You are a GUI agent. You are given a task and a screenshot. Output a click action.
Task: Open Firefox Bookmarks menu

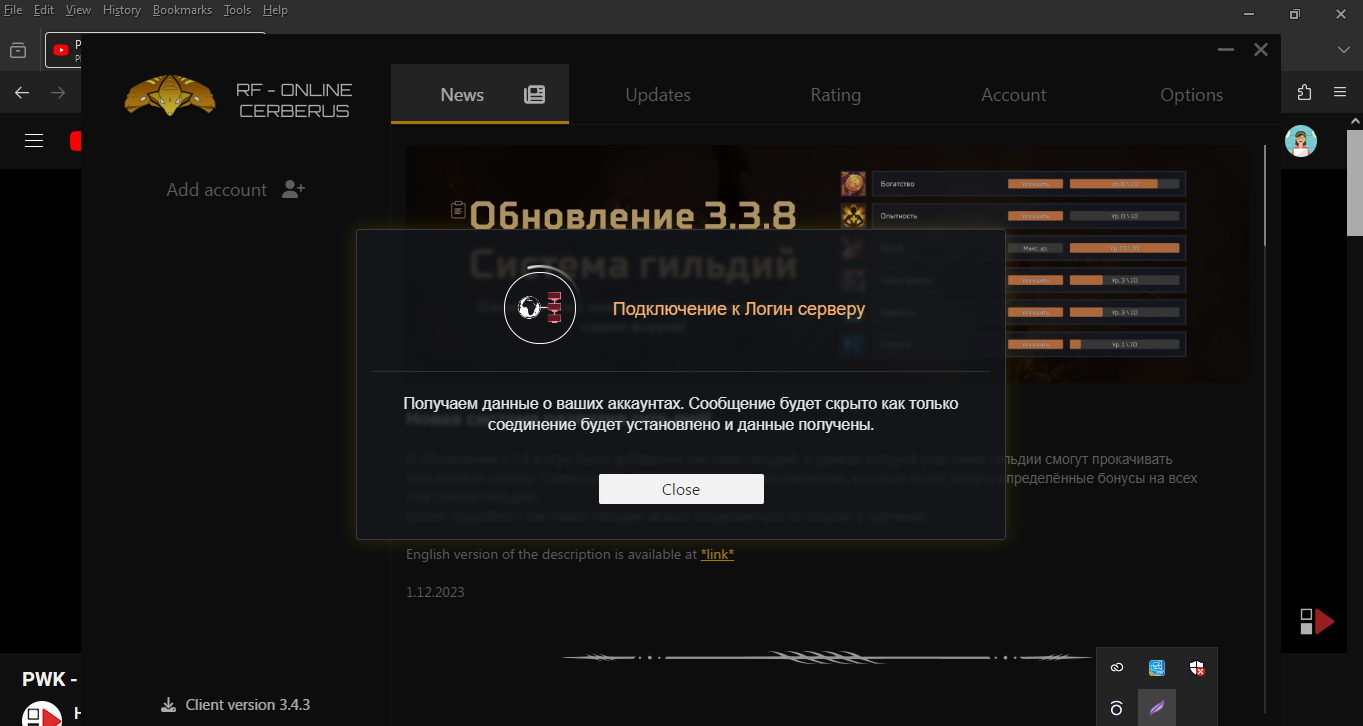pyautogui.click(x=182, y=10)
